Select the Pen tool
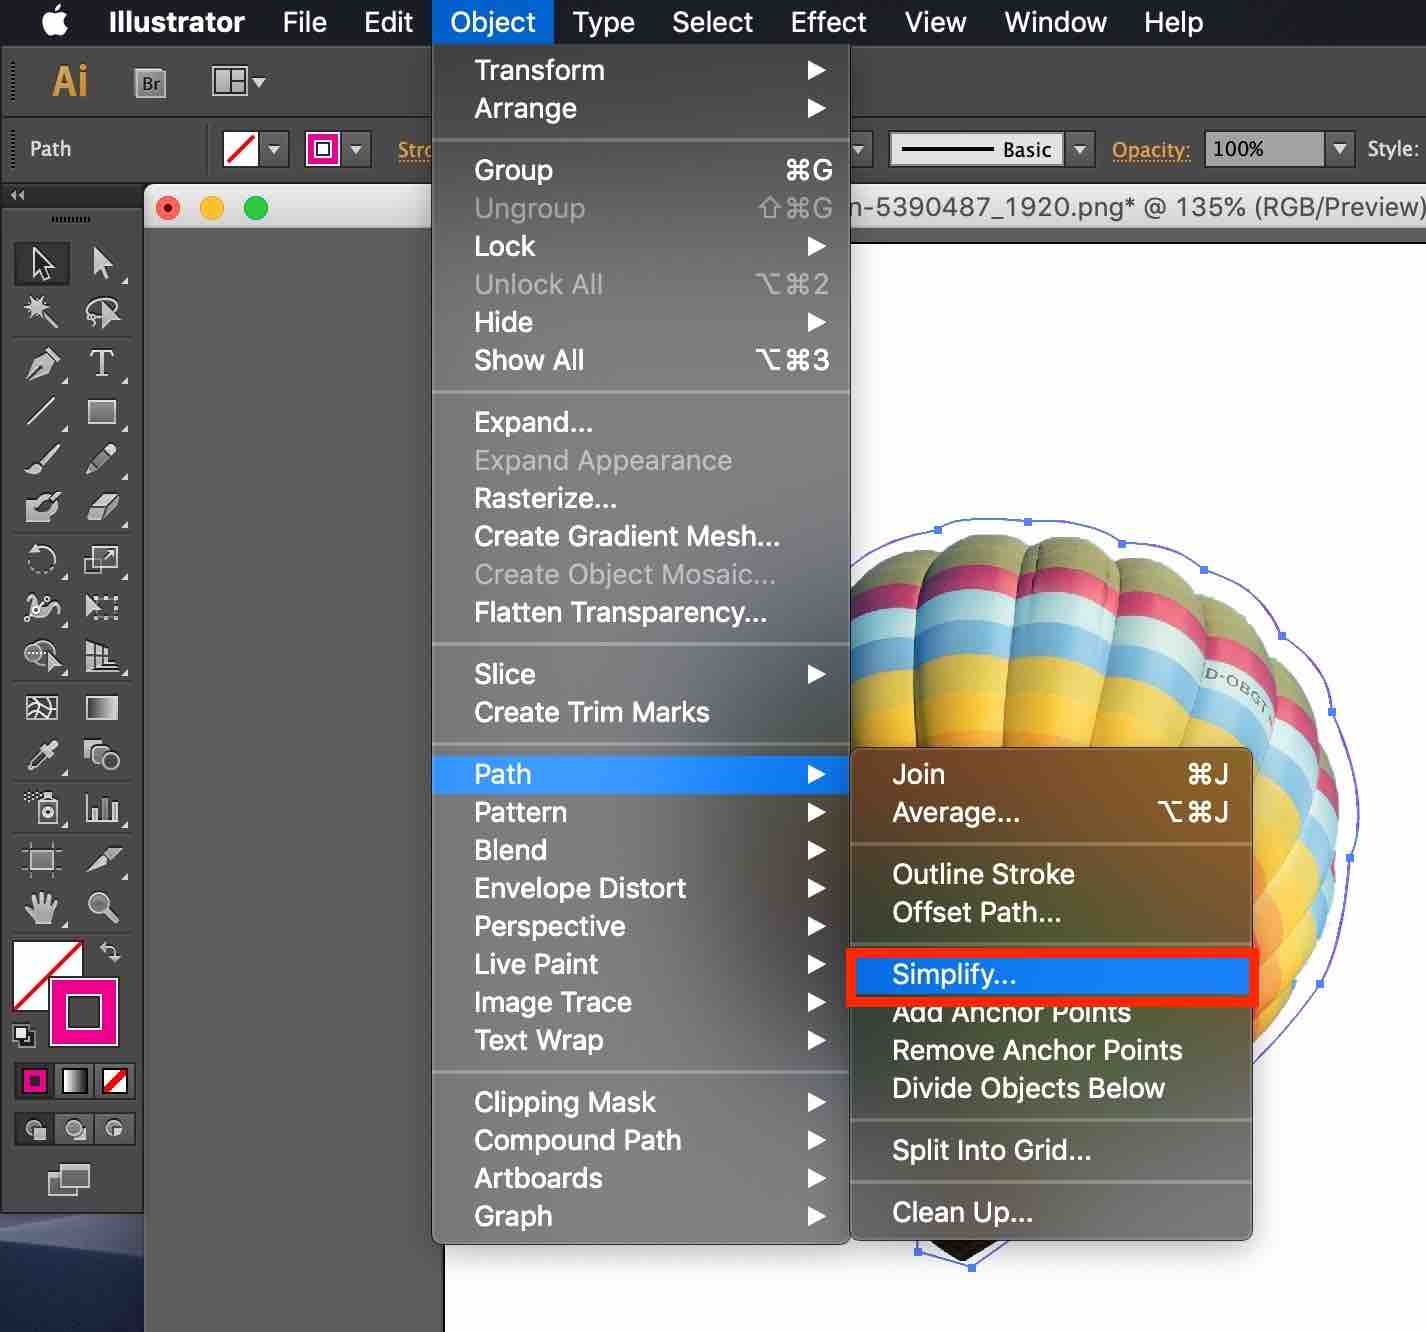 [42, 363]
